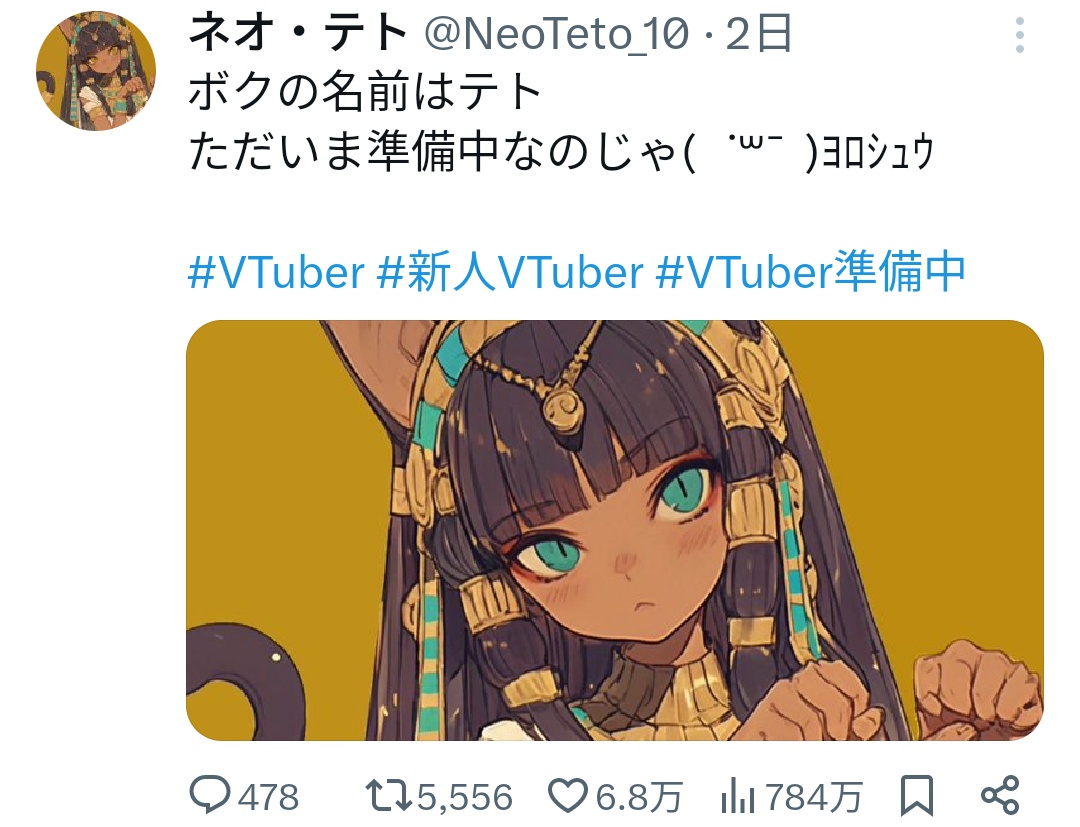Click the reply speech bubble icon

209,795
